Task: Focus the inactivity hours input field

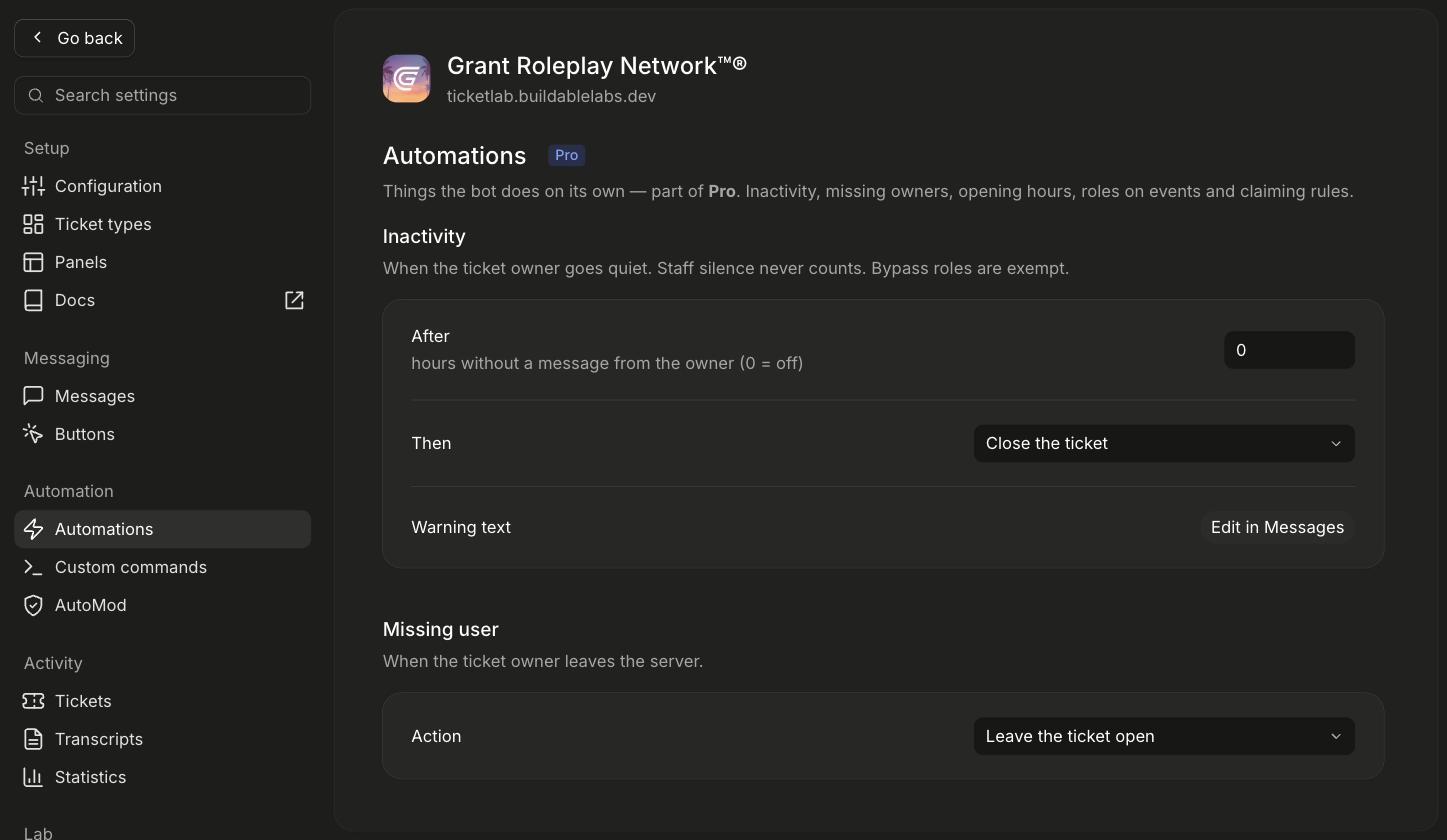Action: (1289, 350)
